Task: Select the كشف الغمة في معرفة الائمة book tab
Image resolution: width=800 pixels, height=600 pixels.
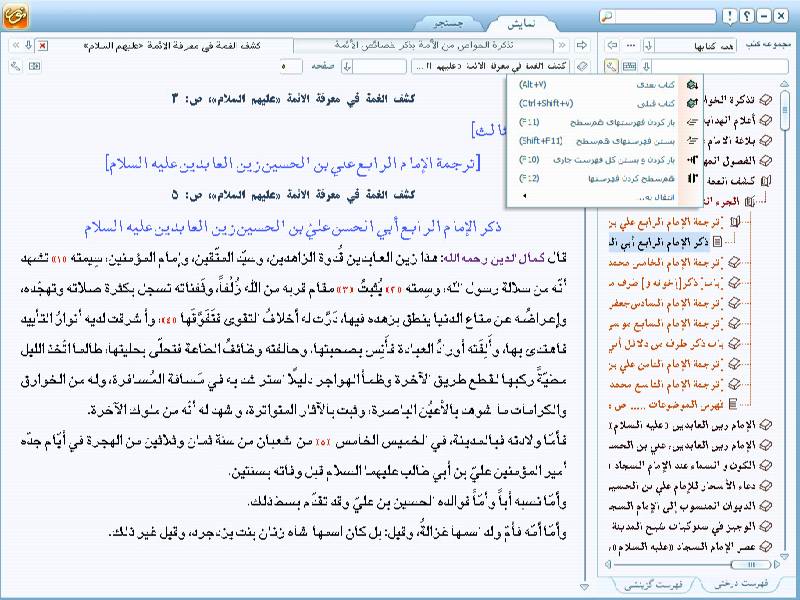Action: pyautogui.click(x=172, y=45)
